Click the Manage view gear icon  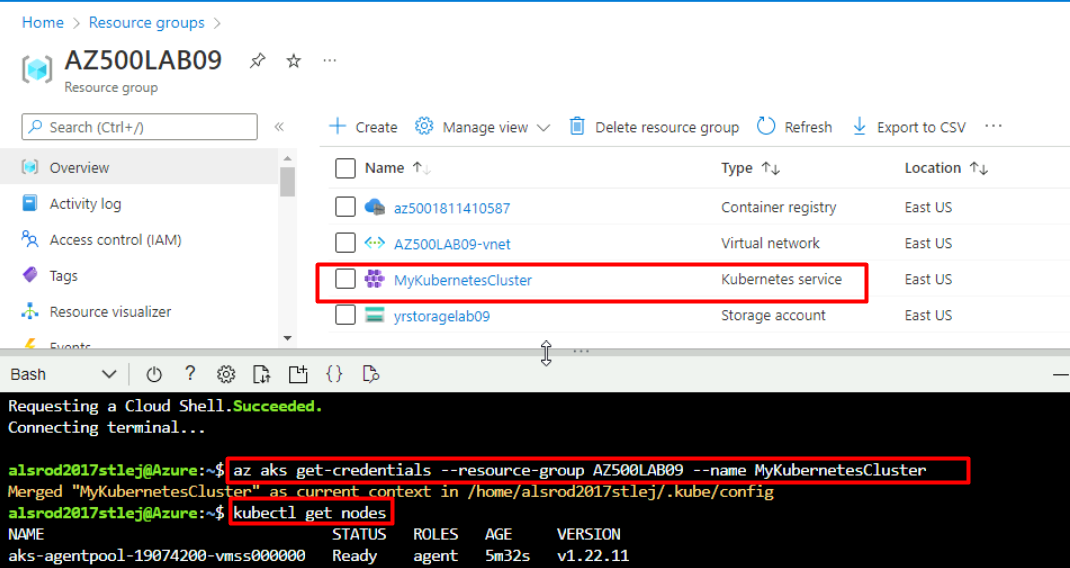(x=424, y=126)
